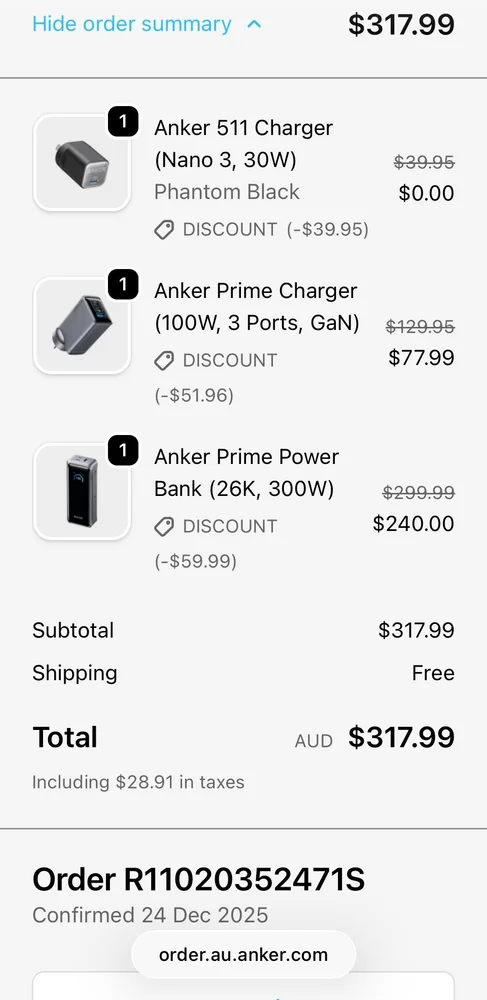Select Anker 511 Charger product name

pyautogui.click(x=244, y=143)
